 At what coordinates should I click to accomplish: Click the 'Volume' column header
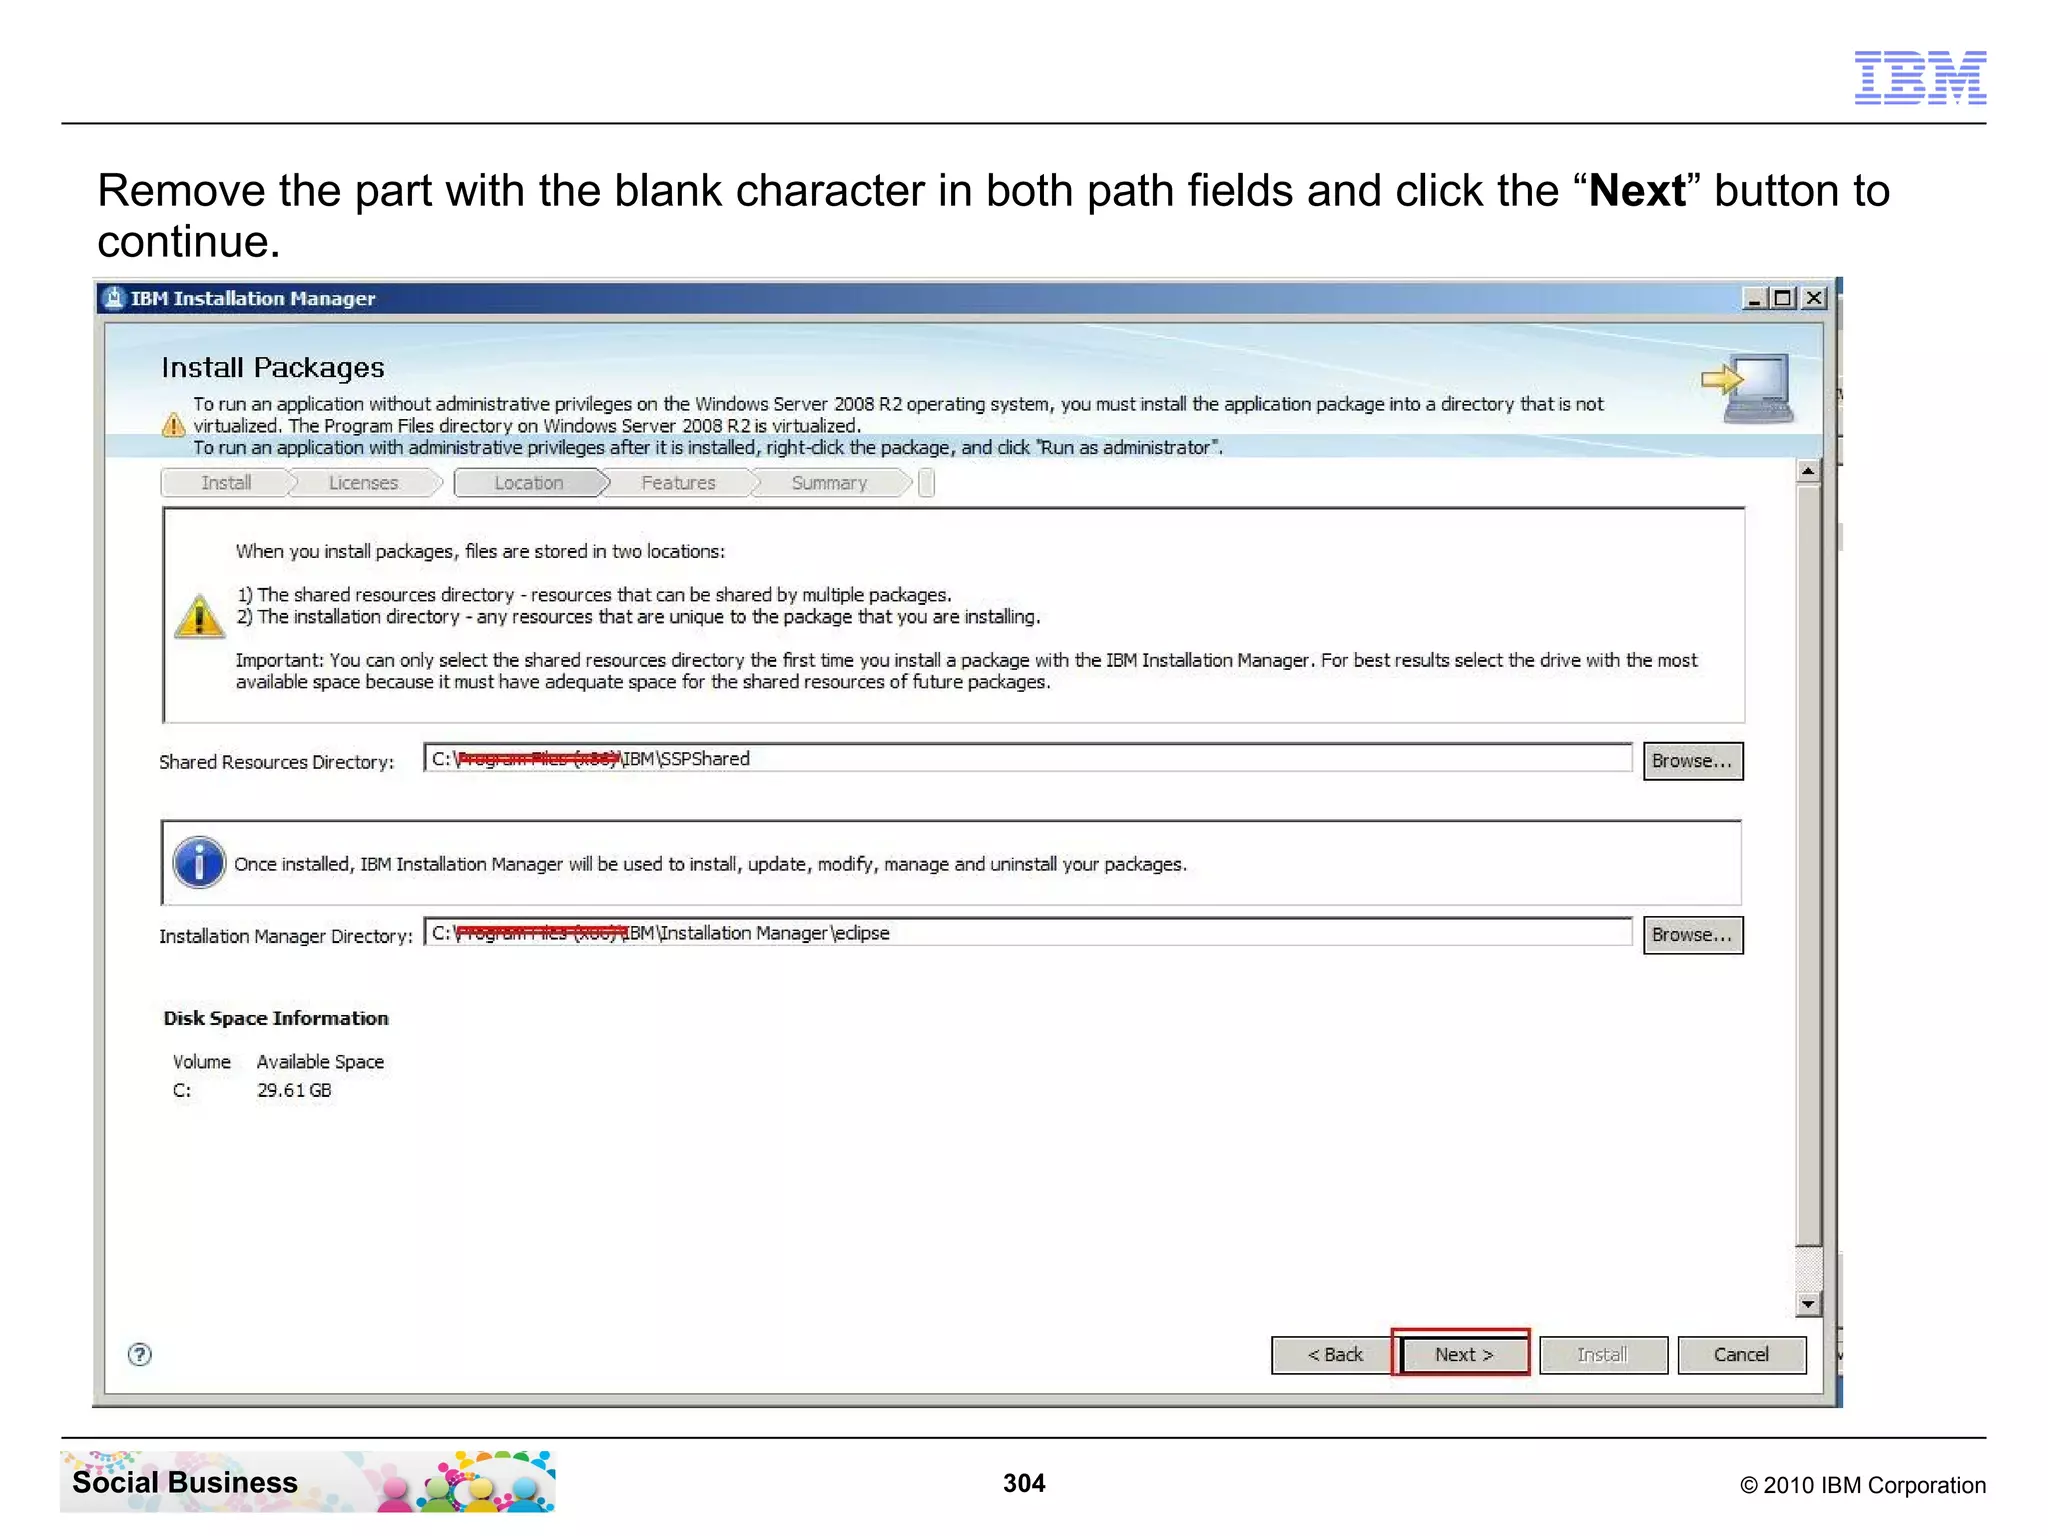[202, 1062]
